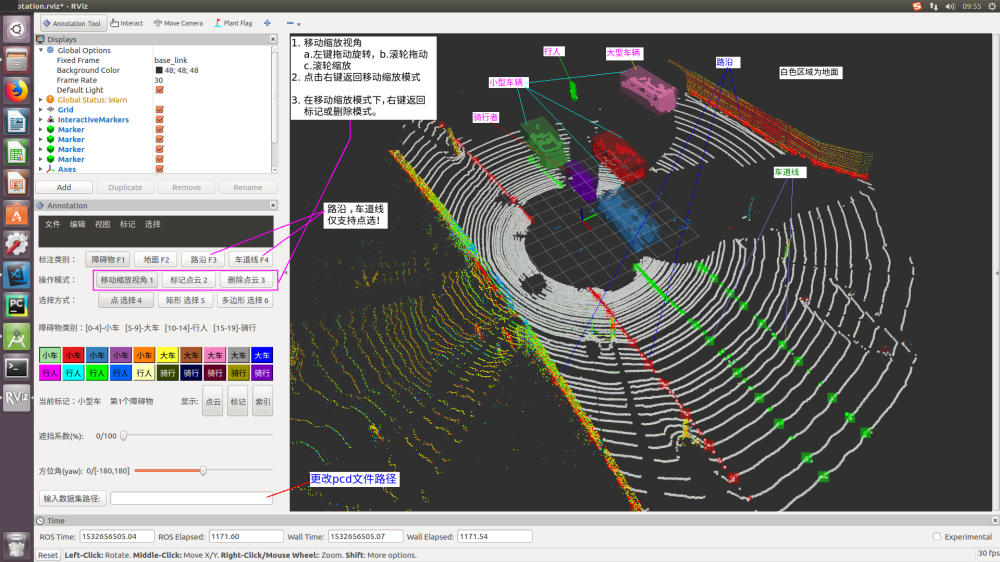This screenshot has width=1000, height=562.
Task: Close the Displays panel
Action: pyautogui.click(x=273, y=39)
